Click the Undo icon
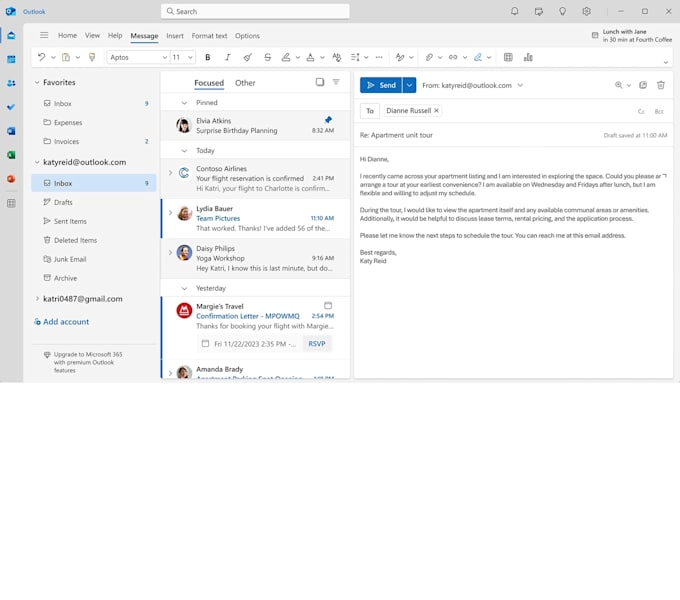The image size is (680, 600). [42, 57]
